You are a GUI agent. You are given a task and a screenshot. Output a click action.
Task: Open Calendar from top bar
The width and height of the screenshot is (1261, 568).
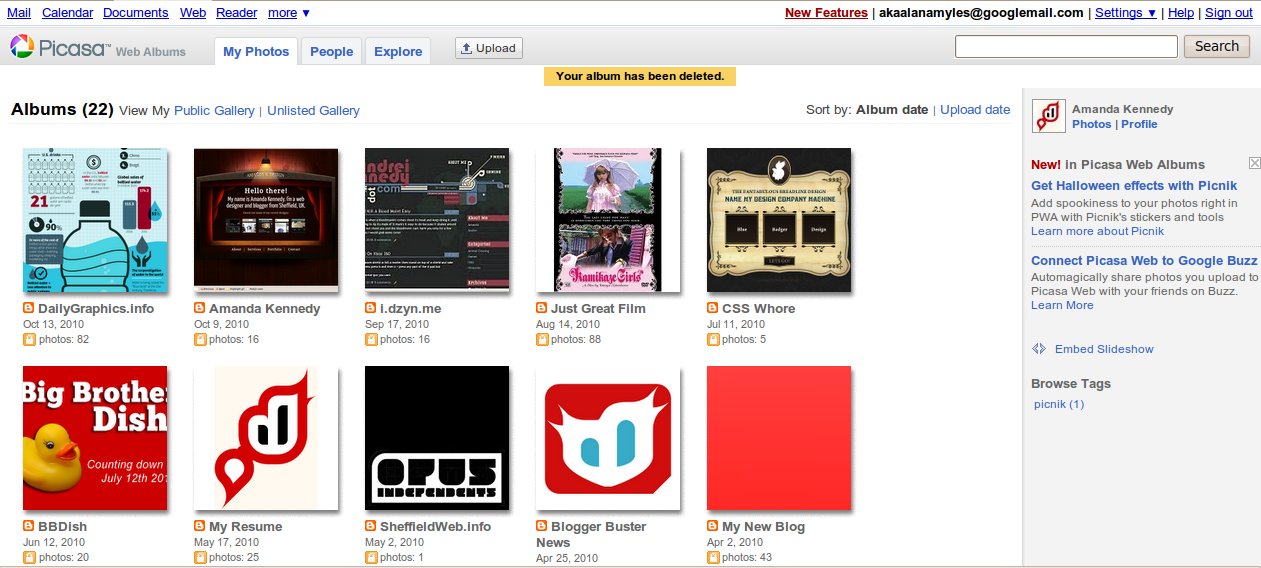[x=68, y=13]
